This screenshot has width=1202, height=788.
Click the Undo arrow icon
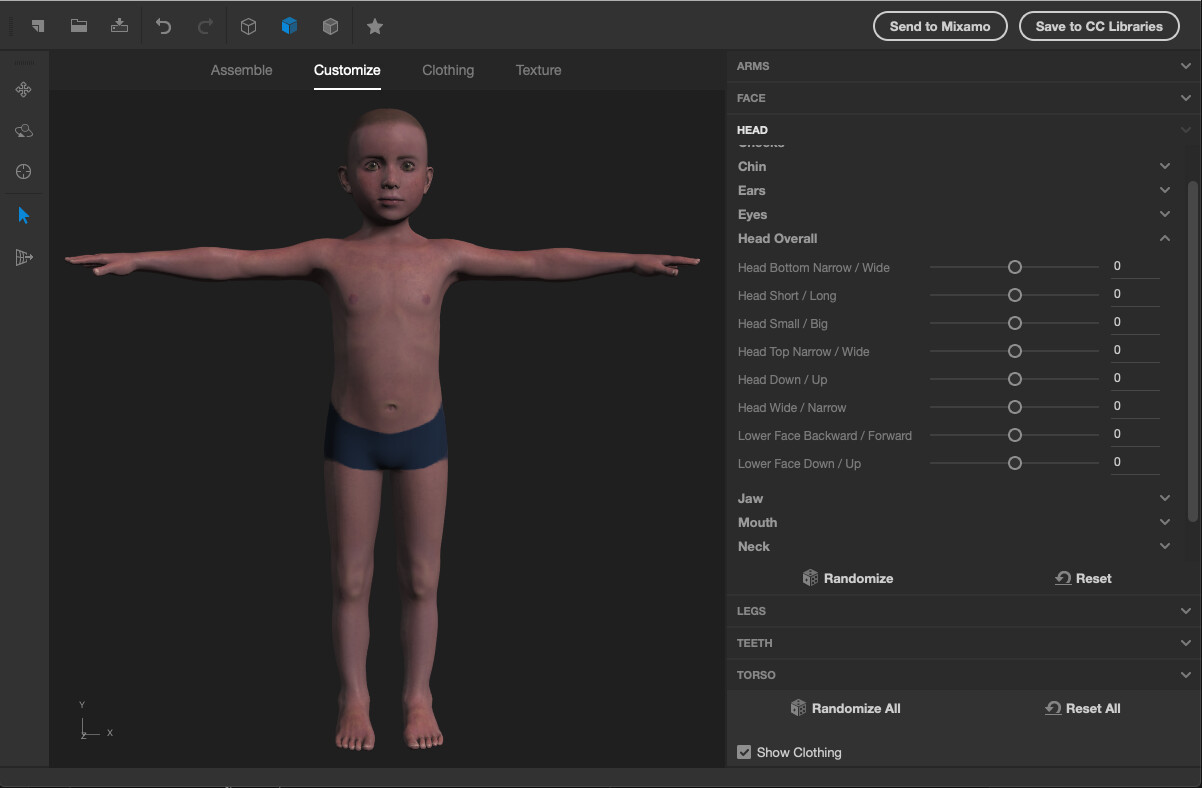(x=163, y=26)
